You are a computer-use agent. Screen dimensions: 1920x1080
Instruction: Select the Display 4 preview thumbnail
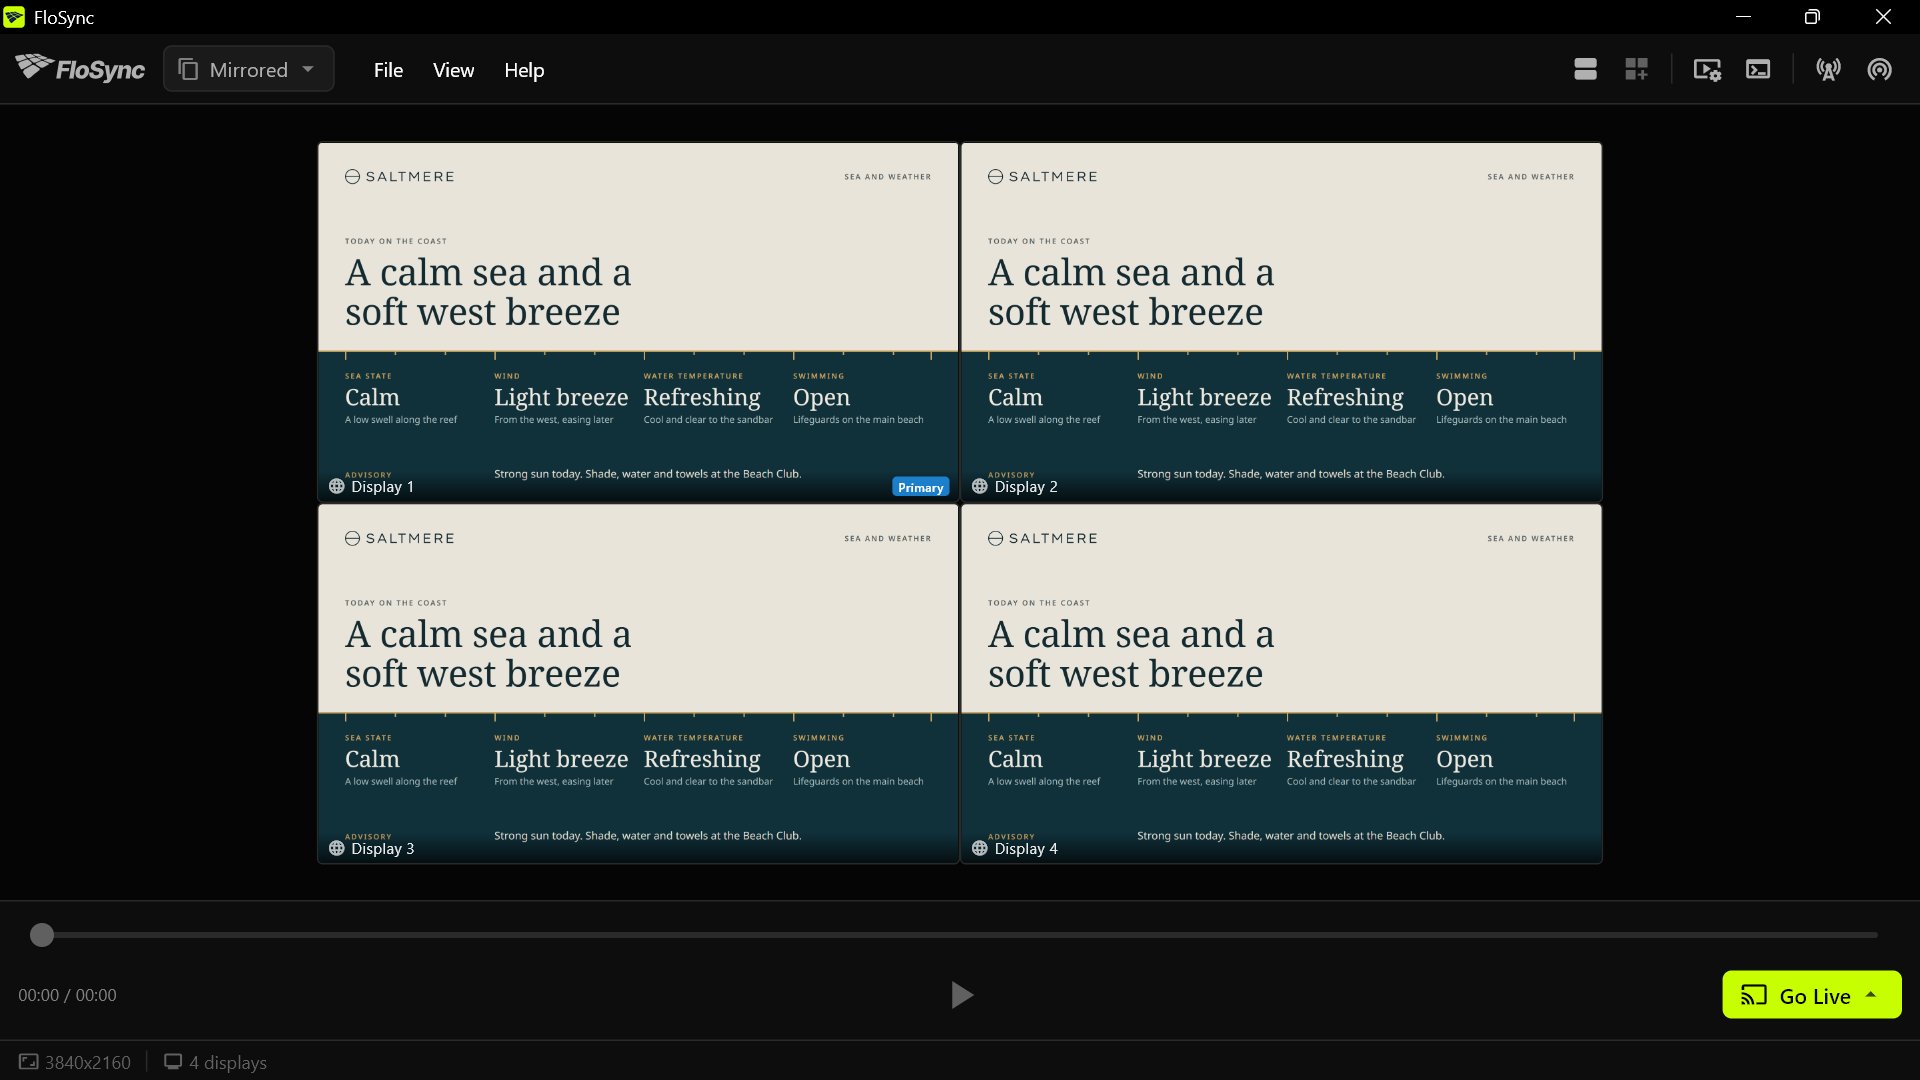pyautogui.click(x=1281, y=683)
